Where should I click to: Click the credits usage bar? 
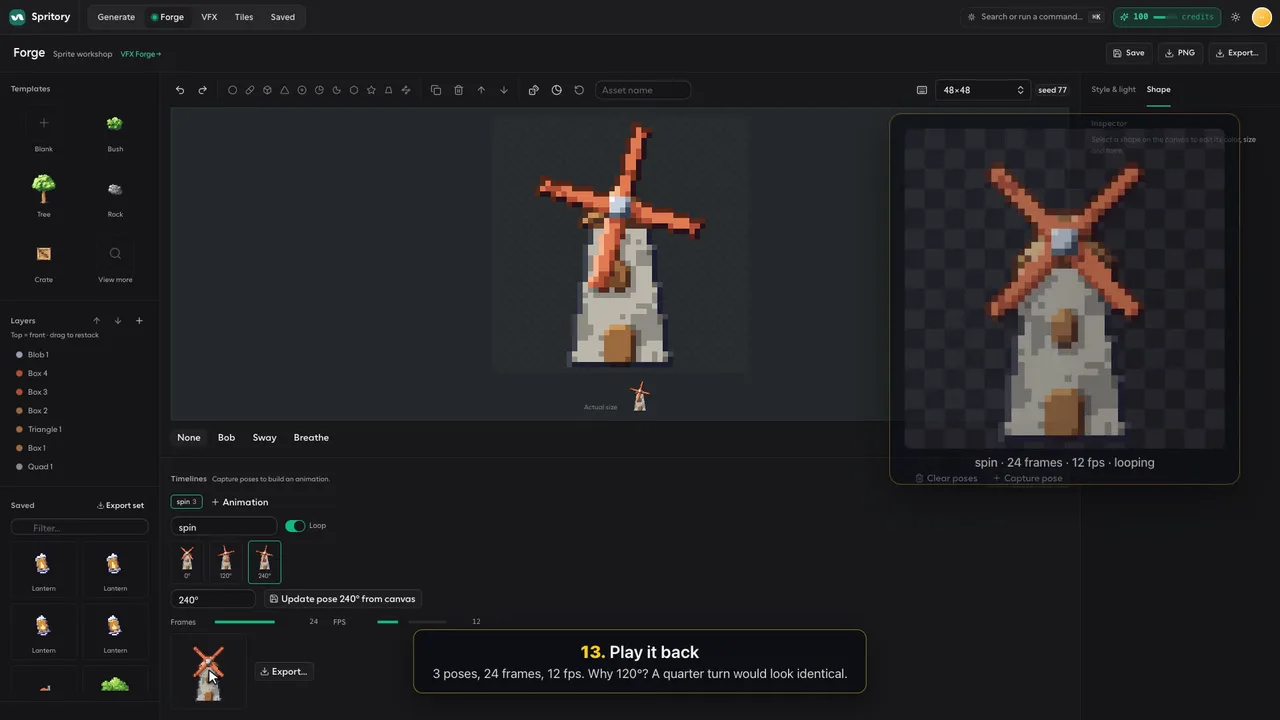click(1169, 17)
